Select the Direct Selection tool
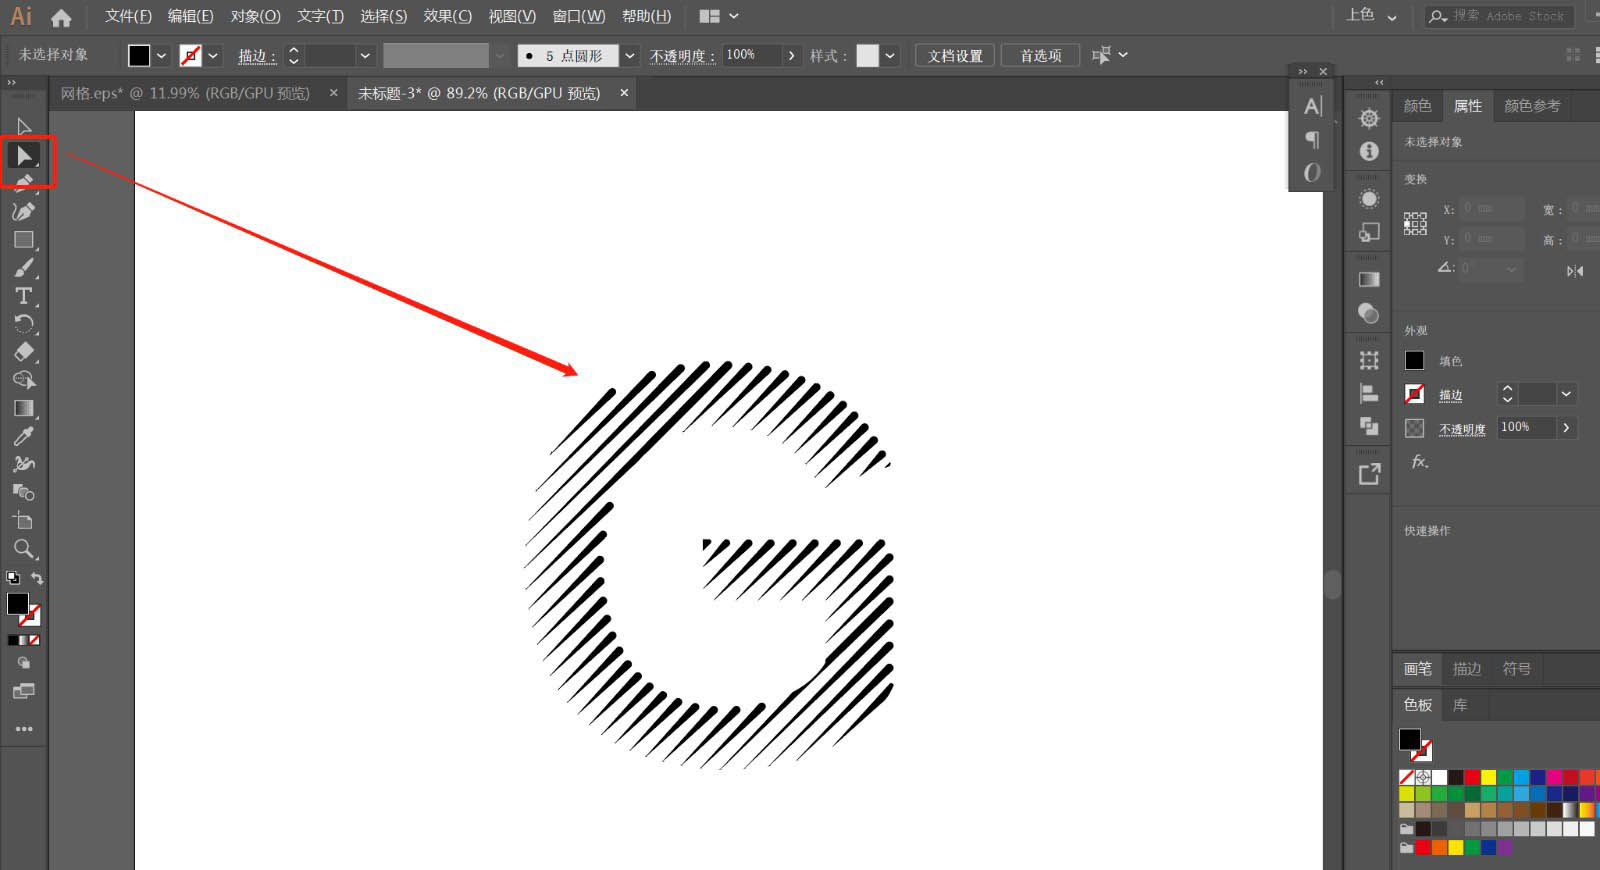 [24, 155]
